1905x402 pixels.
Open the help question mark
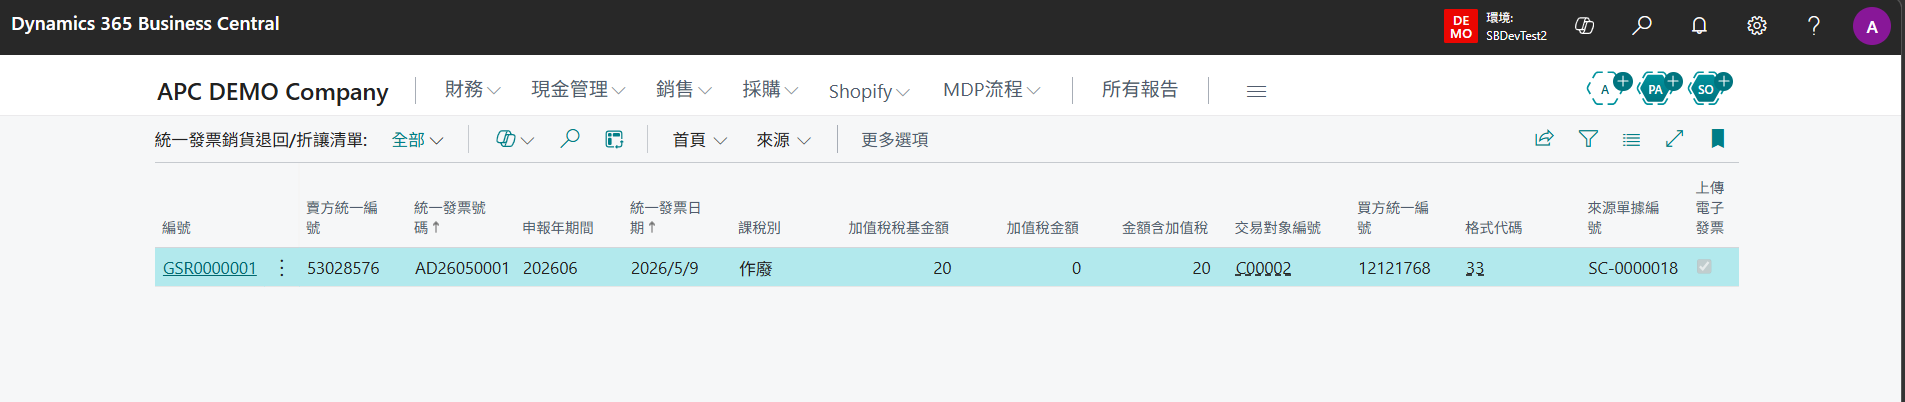tap(1814, 26)
